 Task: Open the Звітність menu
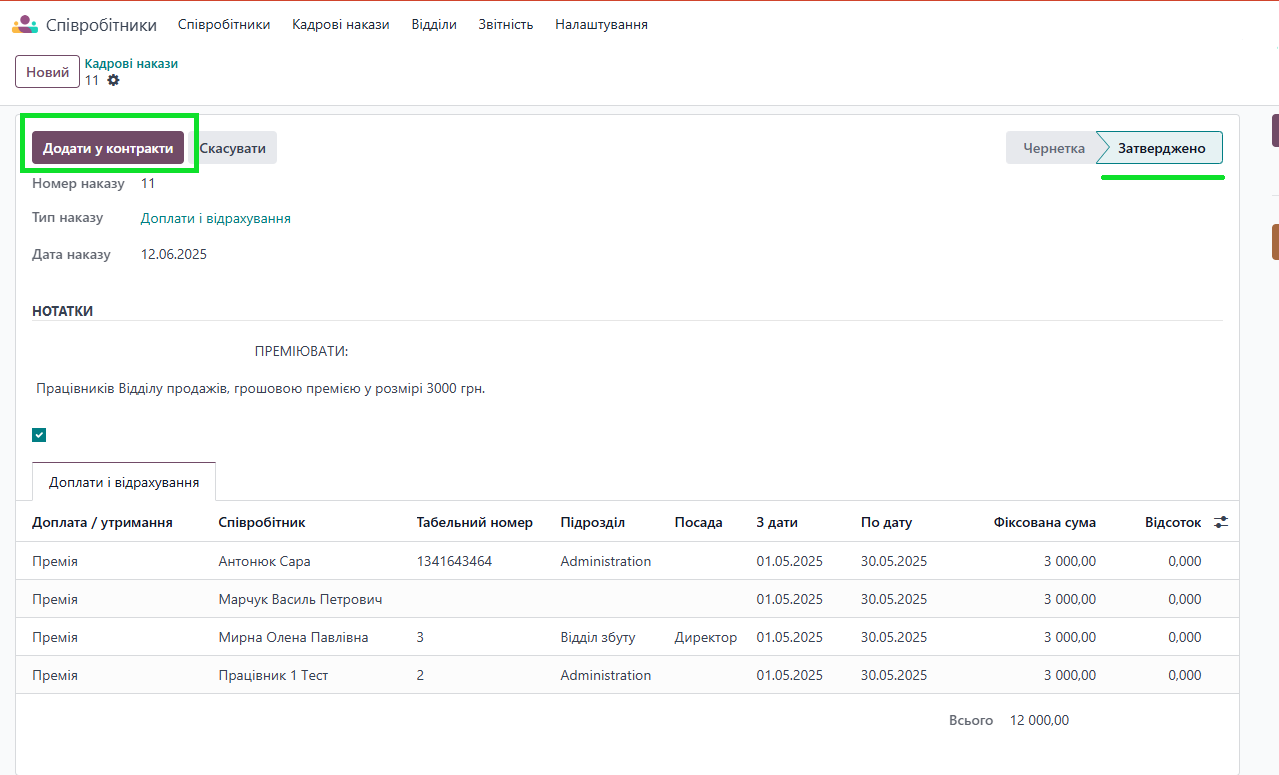click(x=506, y=24)
